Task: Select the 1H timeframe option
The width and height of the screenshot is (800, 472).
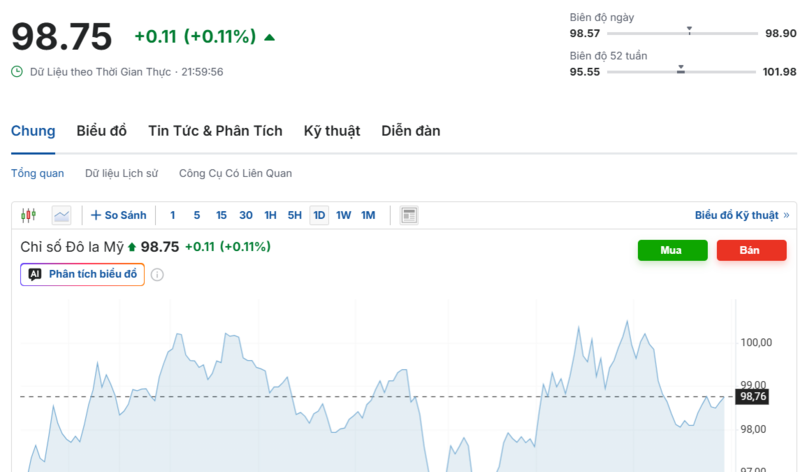Action: [270, 215]
